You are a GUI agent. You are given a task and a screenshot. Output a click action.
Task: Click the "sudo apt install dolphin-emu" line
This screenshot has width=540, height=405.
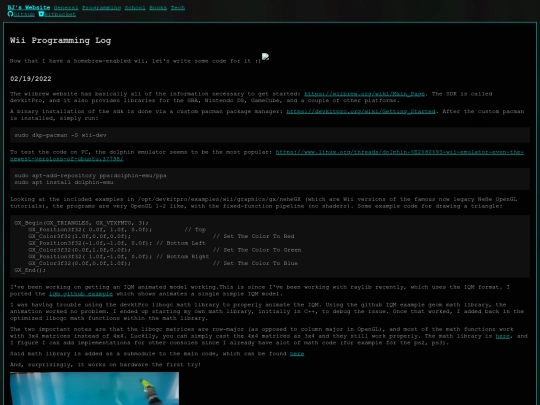[x=64, y=182]
